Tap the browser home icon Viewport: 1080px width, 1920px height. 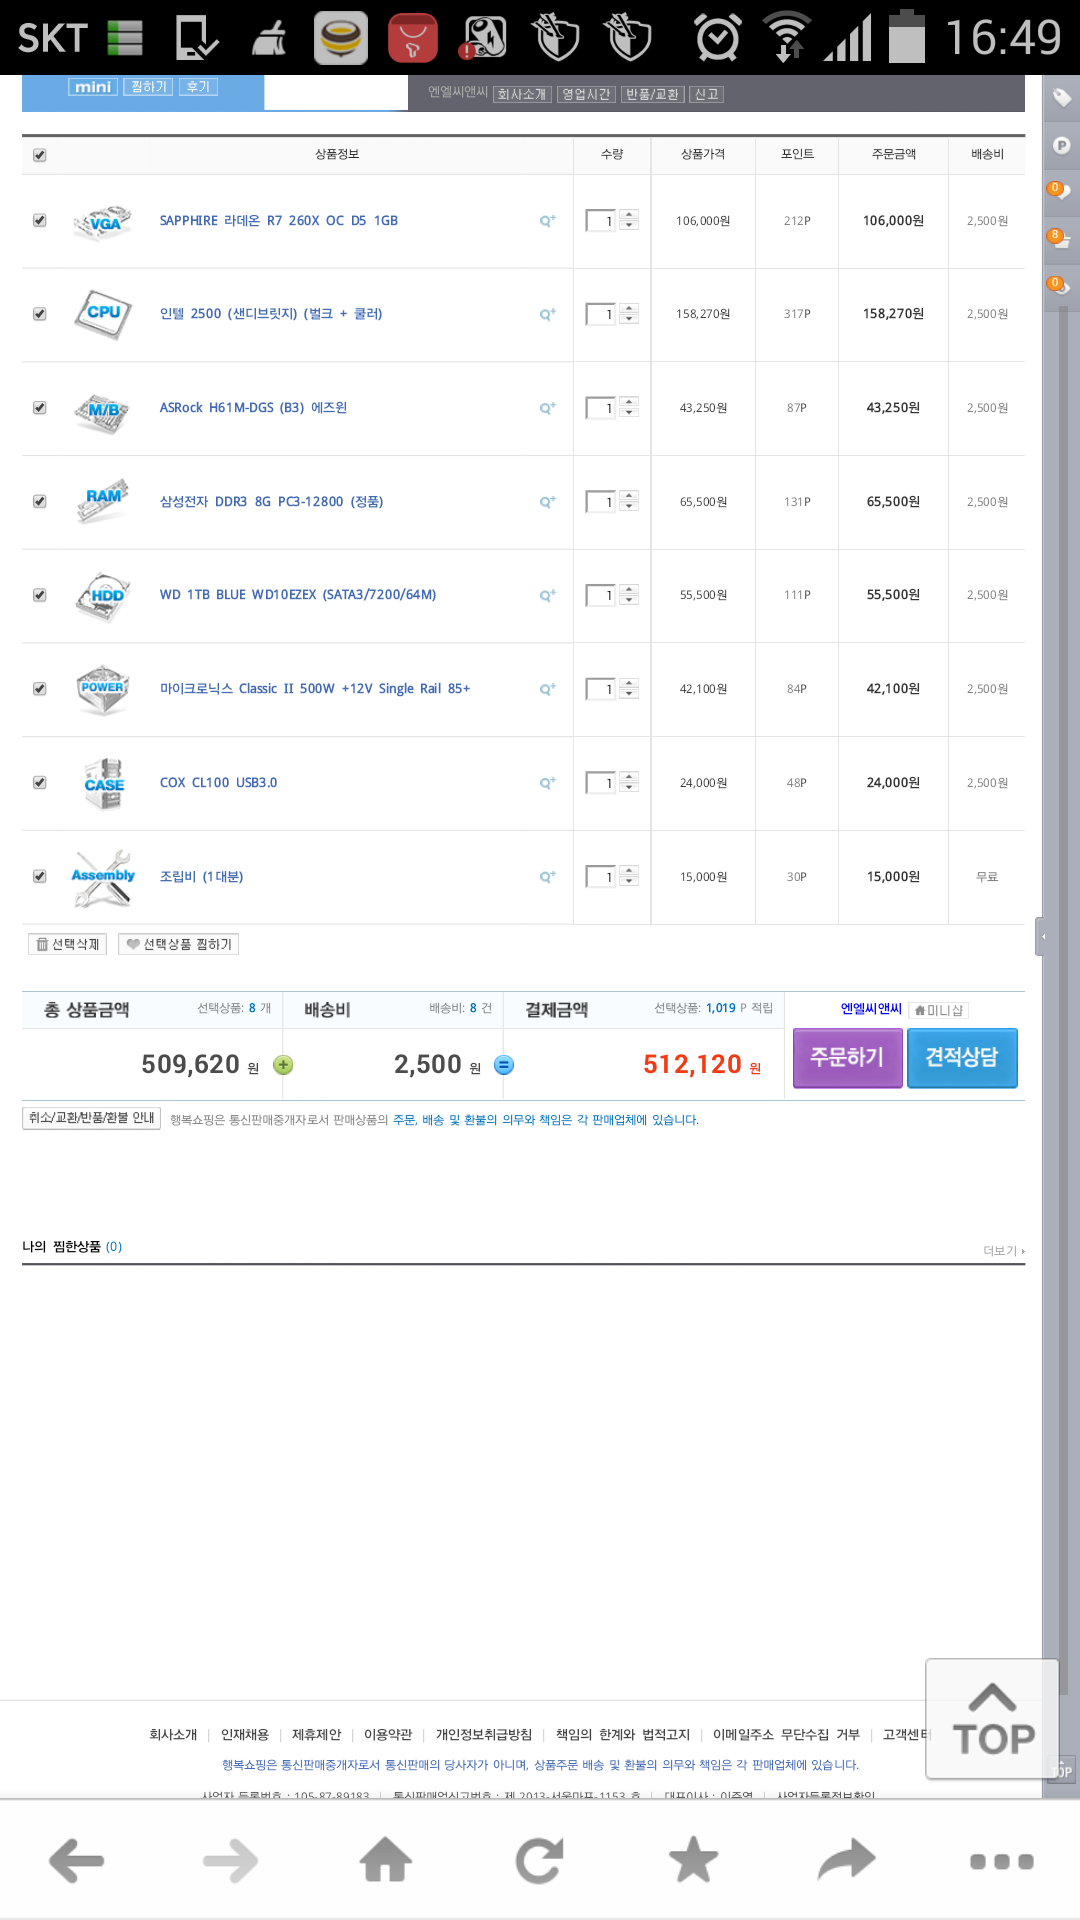point(386,1861)
